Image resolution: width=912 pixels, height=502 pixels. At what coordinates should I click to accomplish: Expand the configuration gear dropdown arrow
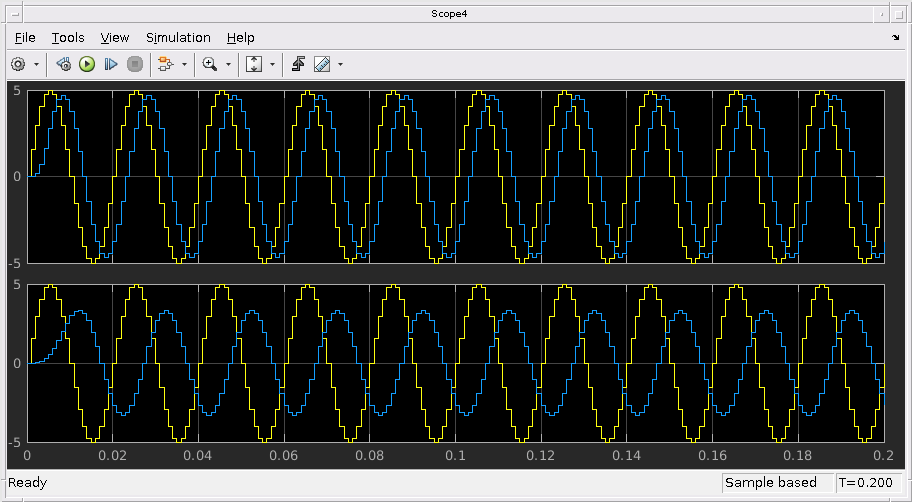[x=37, y=64]
